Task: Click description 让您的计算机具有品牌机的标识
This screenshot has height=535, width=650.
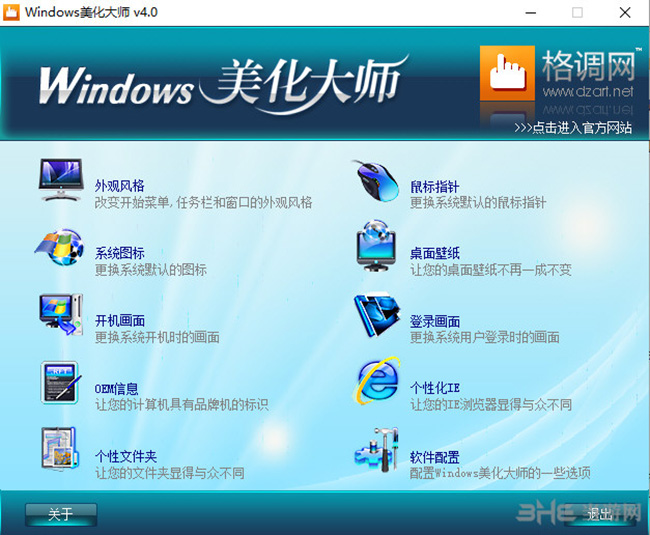Action: point(182,405)
